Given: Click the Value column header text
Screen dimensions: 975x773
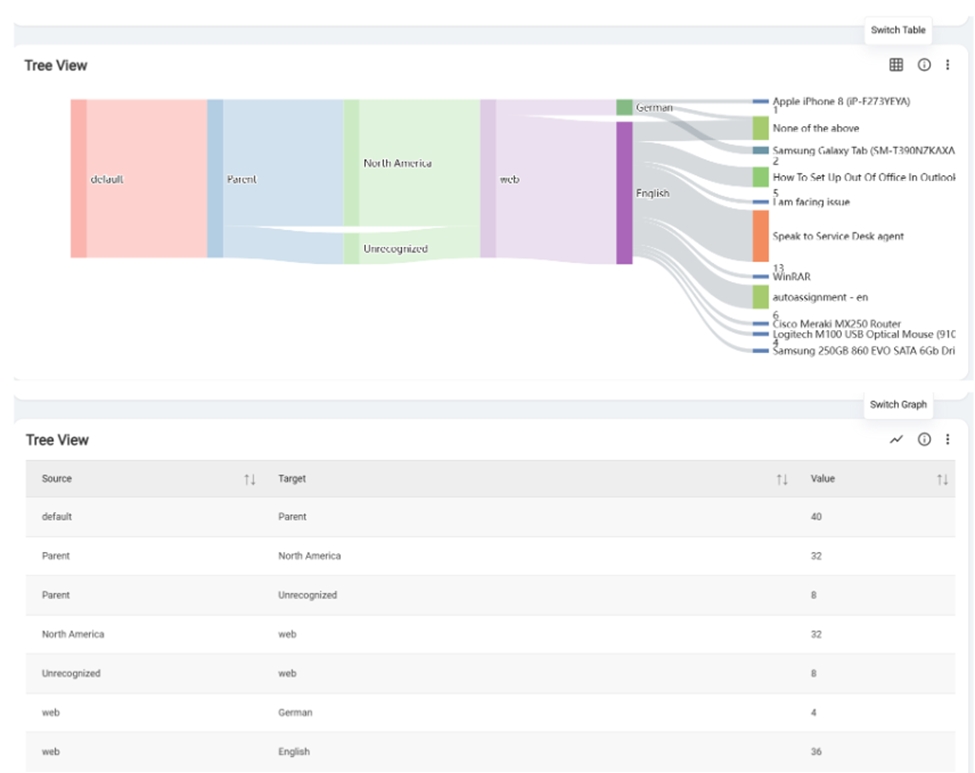Looking at the screenshot, I should pyautogui.click(x=824, y=479).
